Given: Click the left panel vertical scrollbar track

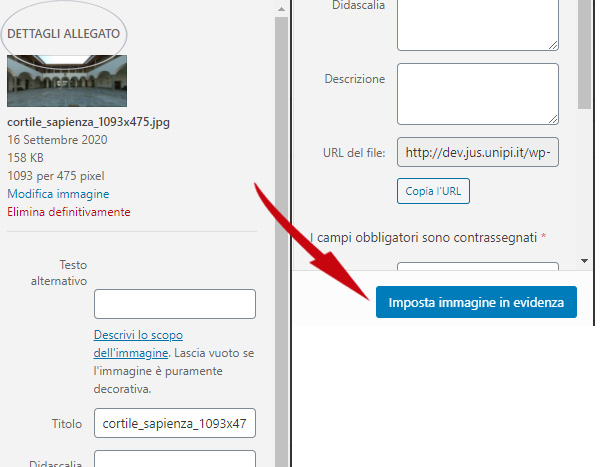Looking at the screenshot, I should coord(281,242).
